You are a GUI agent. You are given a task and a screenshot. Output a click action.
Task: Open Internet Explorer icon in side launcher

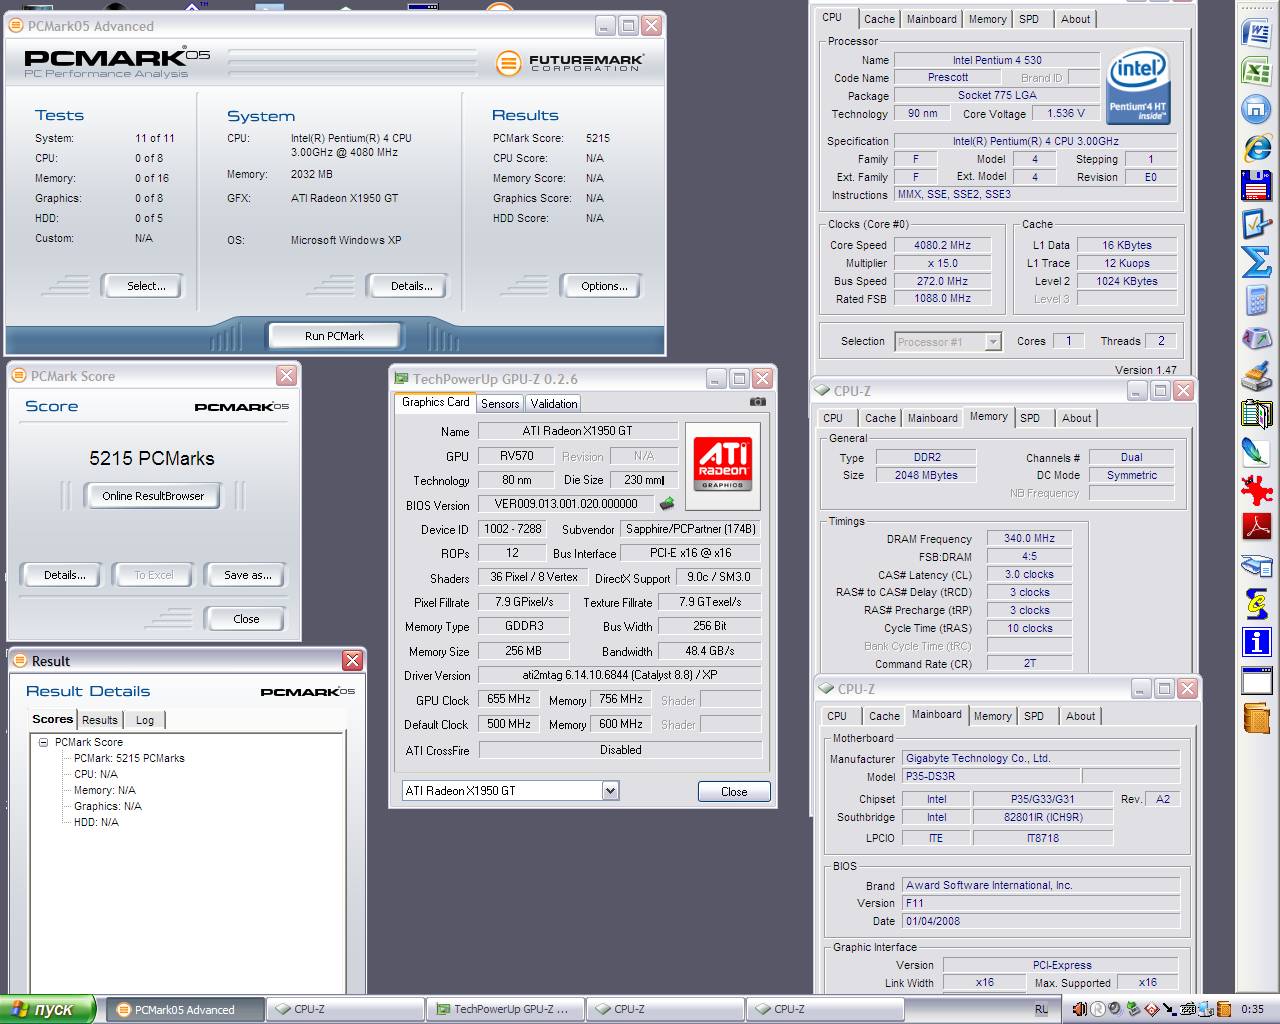[x=1256, y=148]
